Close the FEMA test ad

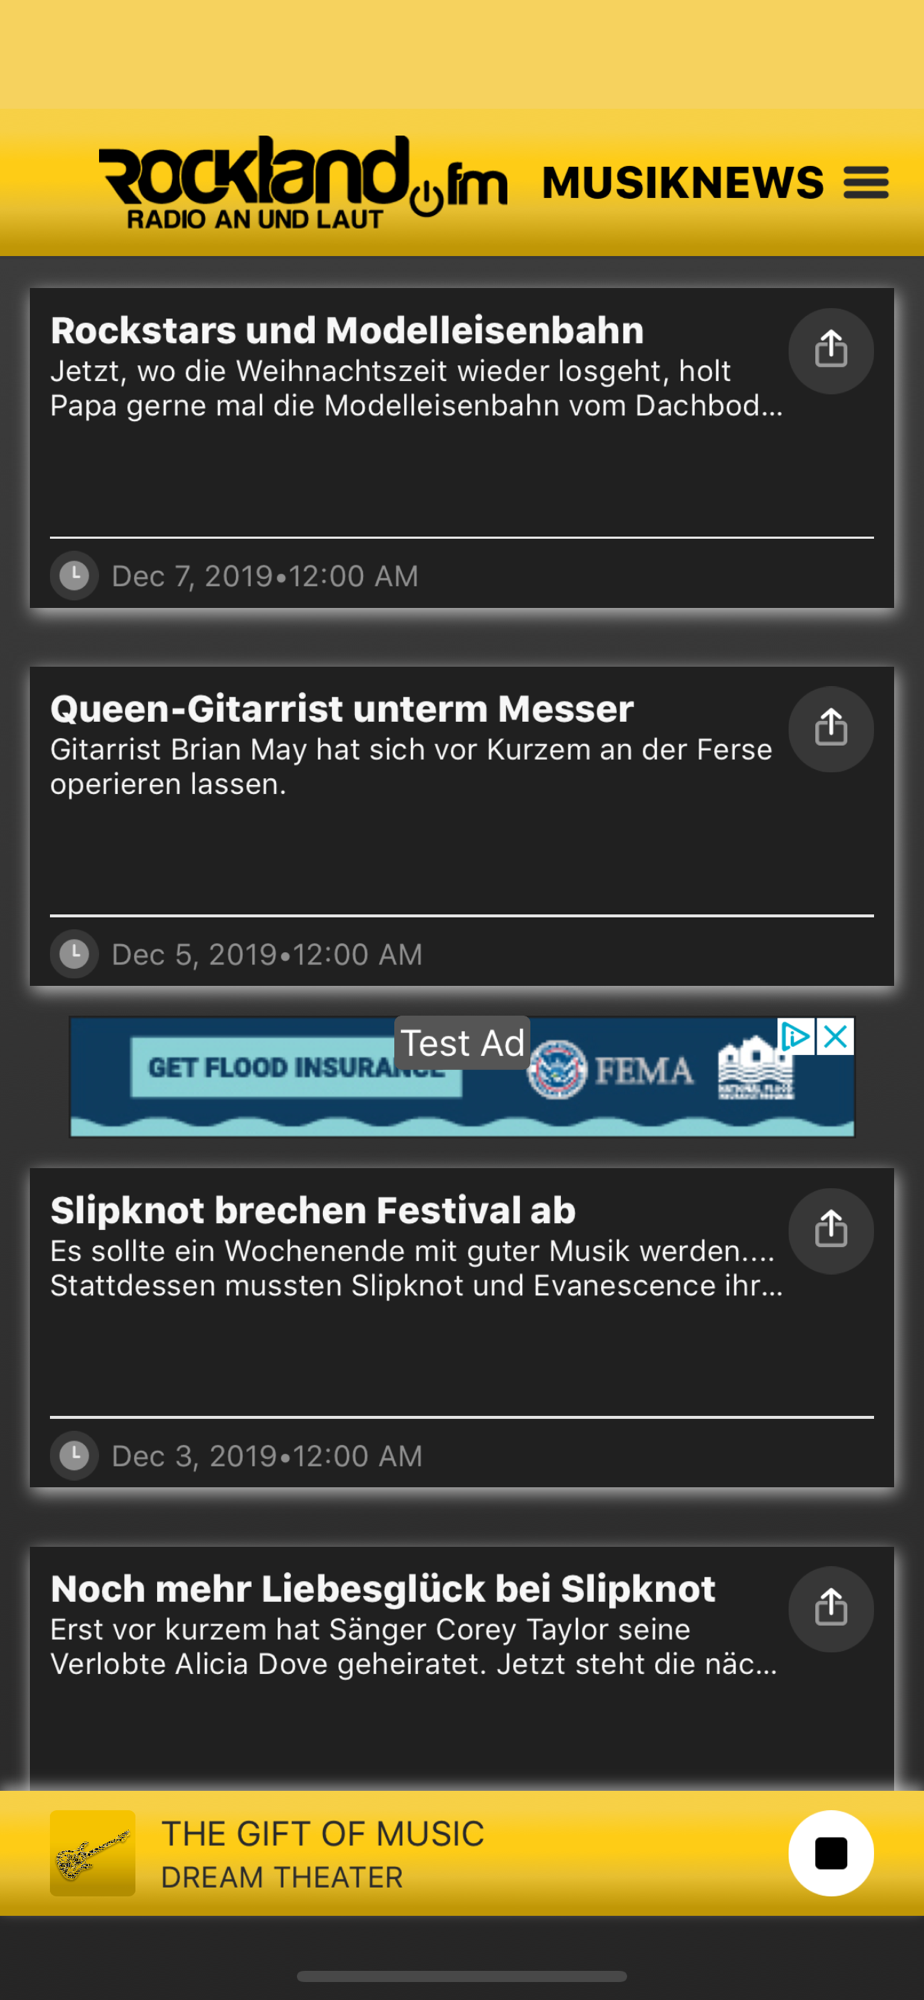click(x=836, y=1037)
